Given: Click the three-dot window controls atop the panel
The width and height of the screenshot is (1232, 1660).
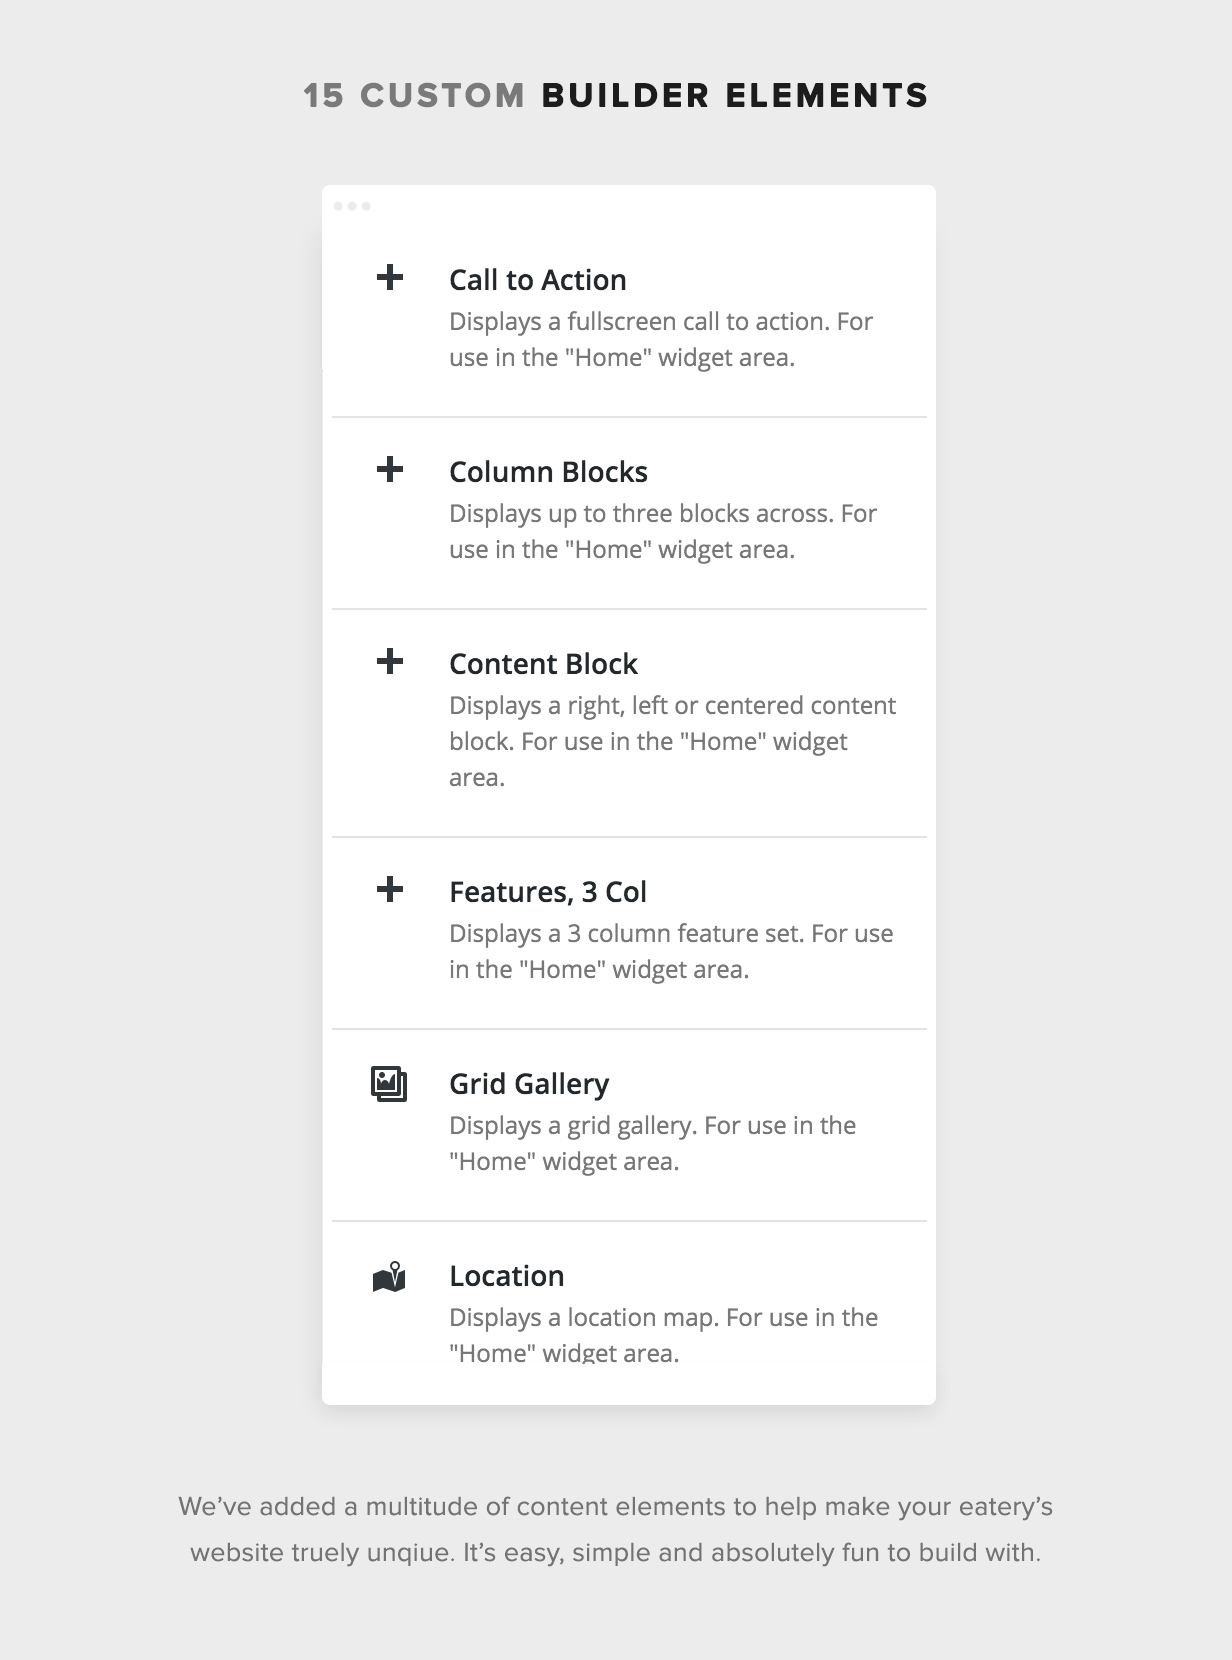Looking at the screenshot, I should (352, 206).
